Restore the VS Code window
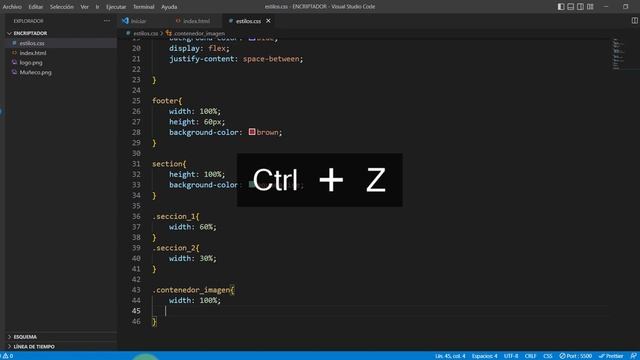Viewport: 640px width, 360px height. 625,7
